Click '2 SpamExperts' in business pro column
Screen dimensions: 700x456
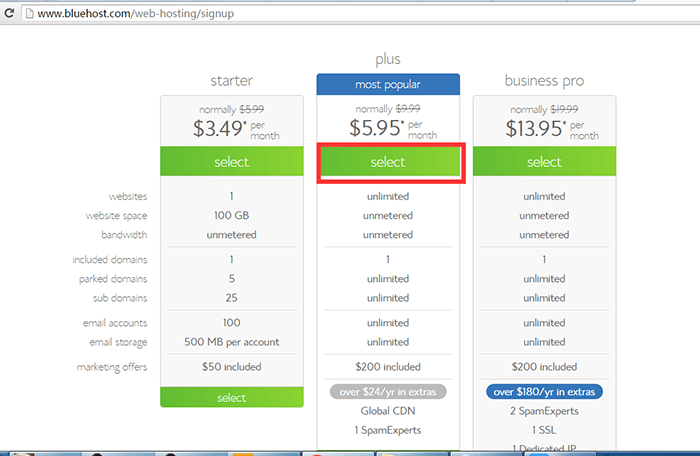tap(544, 411)
